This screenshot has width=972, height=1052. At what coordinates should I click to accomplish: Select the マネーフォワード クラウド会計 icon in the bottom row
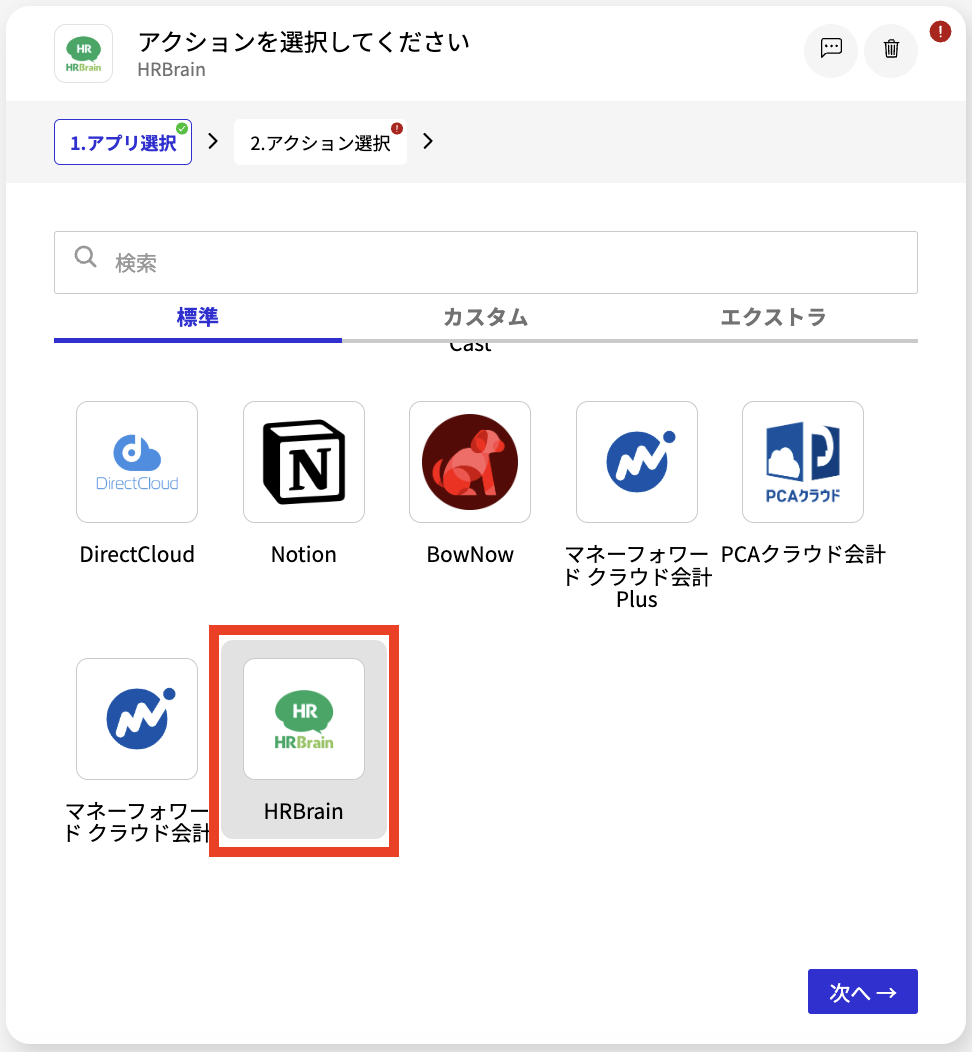click(137, 719)
